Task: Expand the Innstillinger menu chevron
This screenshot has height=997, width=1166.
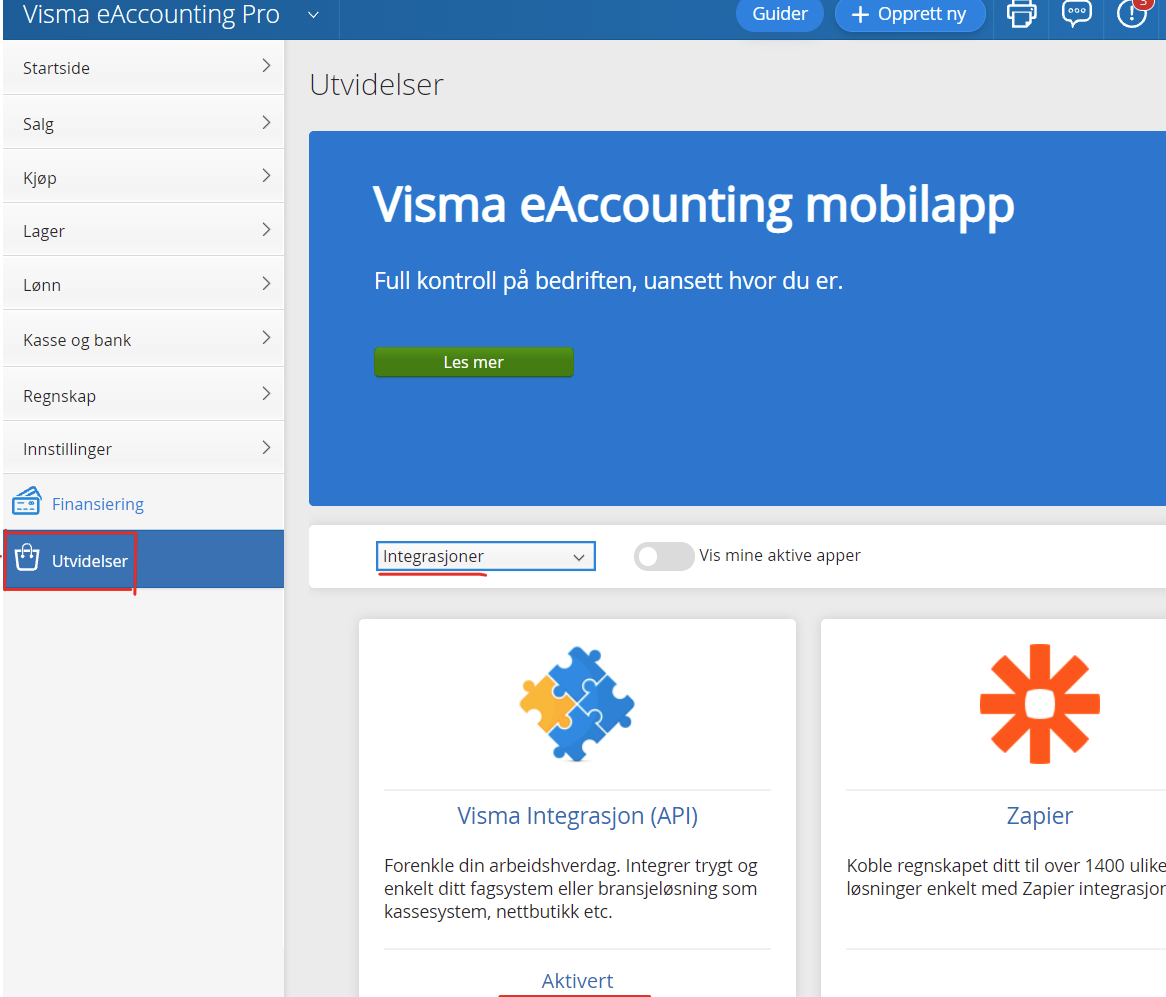Action: (266, 448)
